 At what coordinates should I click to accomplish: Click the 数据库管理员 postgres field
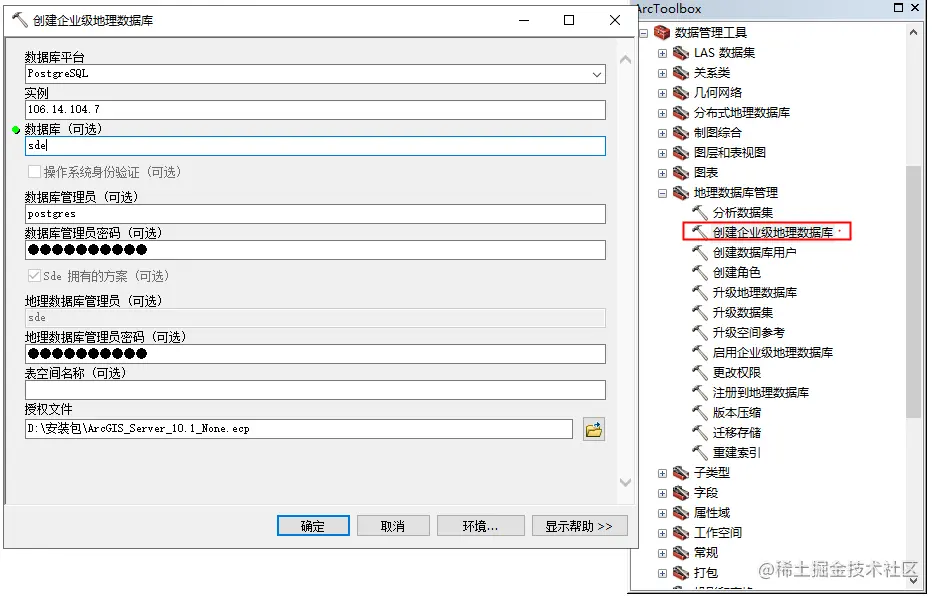tap(315, 214)
